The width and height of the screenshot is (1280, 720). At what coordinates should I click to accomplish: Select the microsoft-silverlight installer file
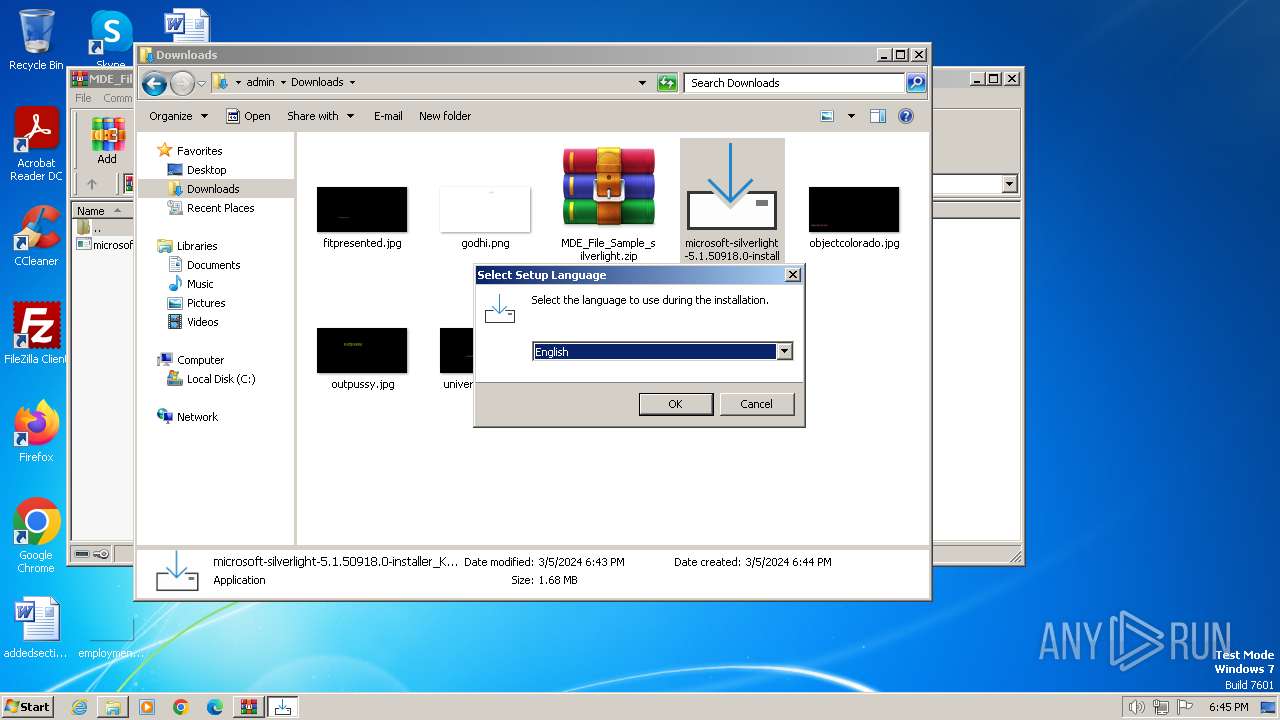pyautogui.click(x=732, y=203)
